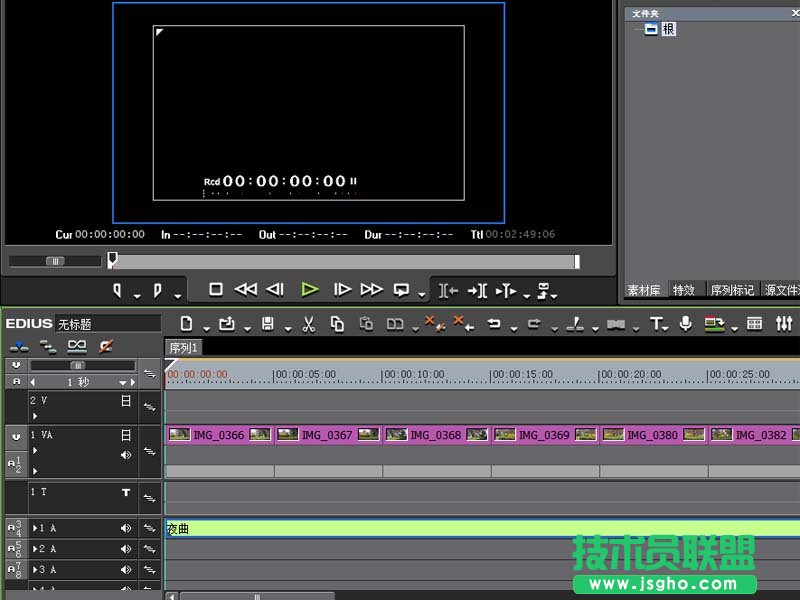Click the shuttle slider handle

[x=55, y=261]
